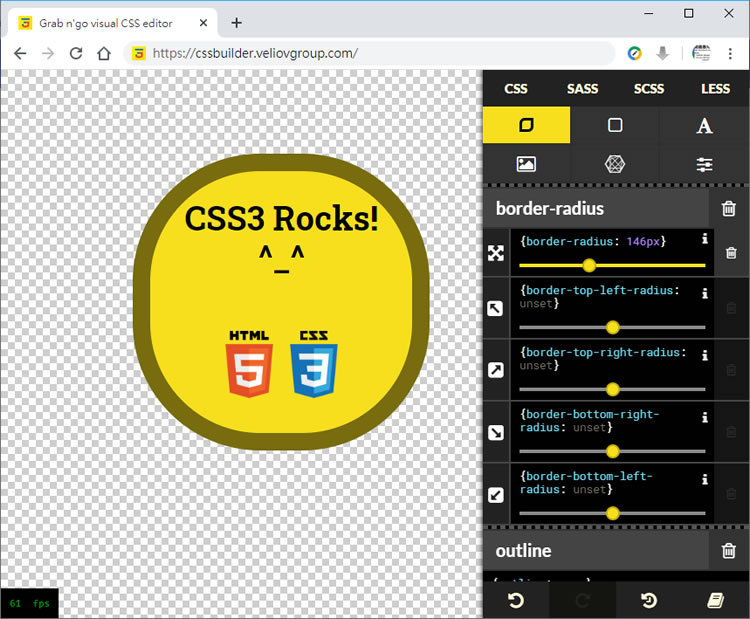This screenshot has height=619, width=750.
Task: Adjust the border-top-right-radius slider handle
Action: 613,389
